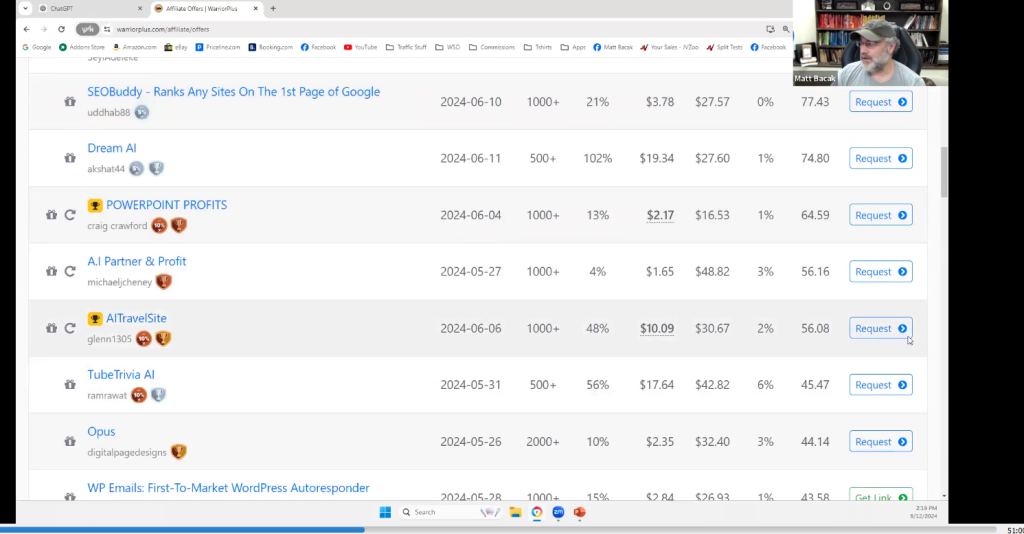Screen dimensions: 1024x534
Task: Click the taskbar Search box
Action: [449, 512]
